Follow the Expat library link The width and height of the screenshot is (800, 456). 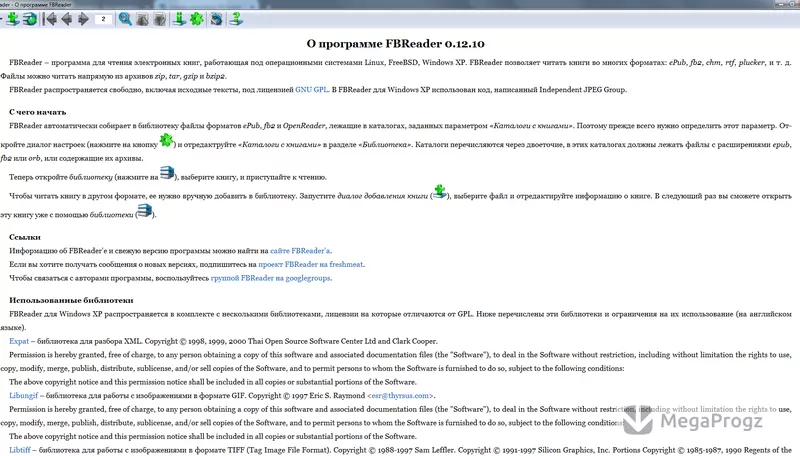tap(19, 341)
